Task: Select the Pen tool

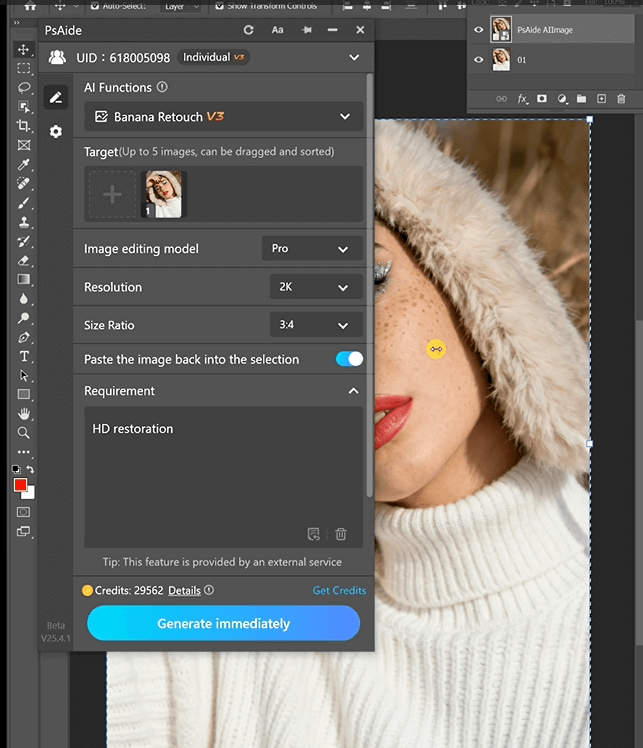Action: (23, 337)
